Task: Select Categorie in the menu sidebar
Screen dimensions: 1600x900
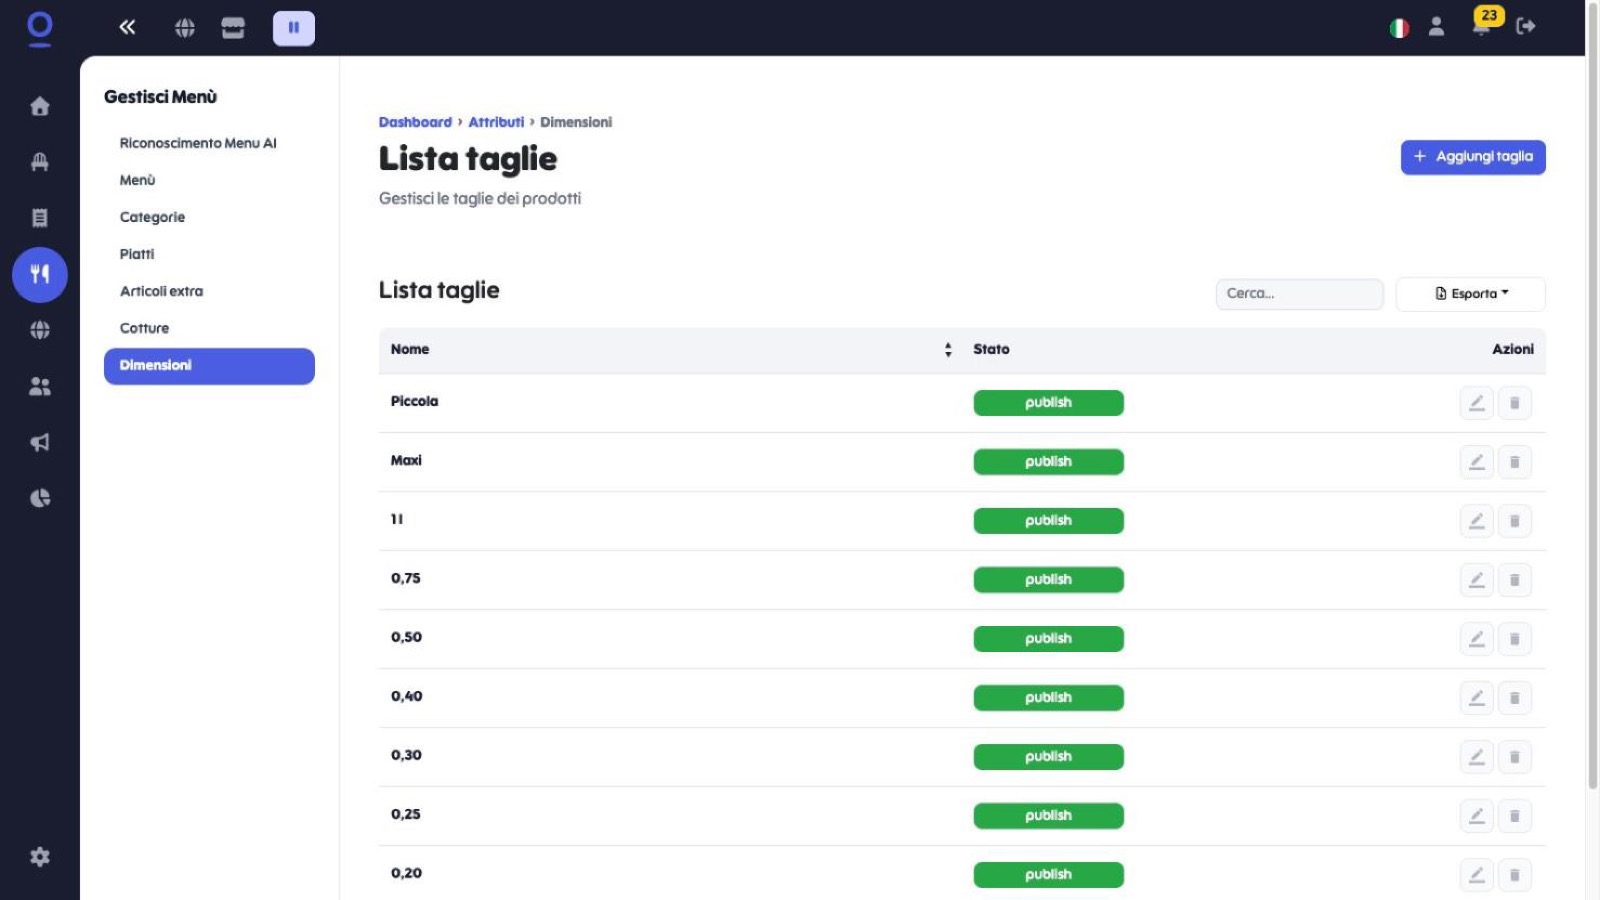Action: point(152,217)
